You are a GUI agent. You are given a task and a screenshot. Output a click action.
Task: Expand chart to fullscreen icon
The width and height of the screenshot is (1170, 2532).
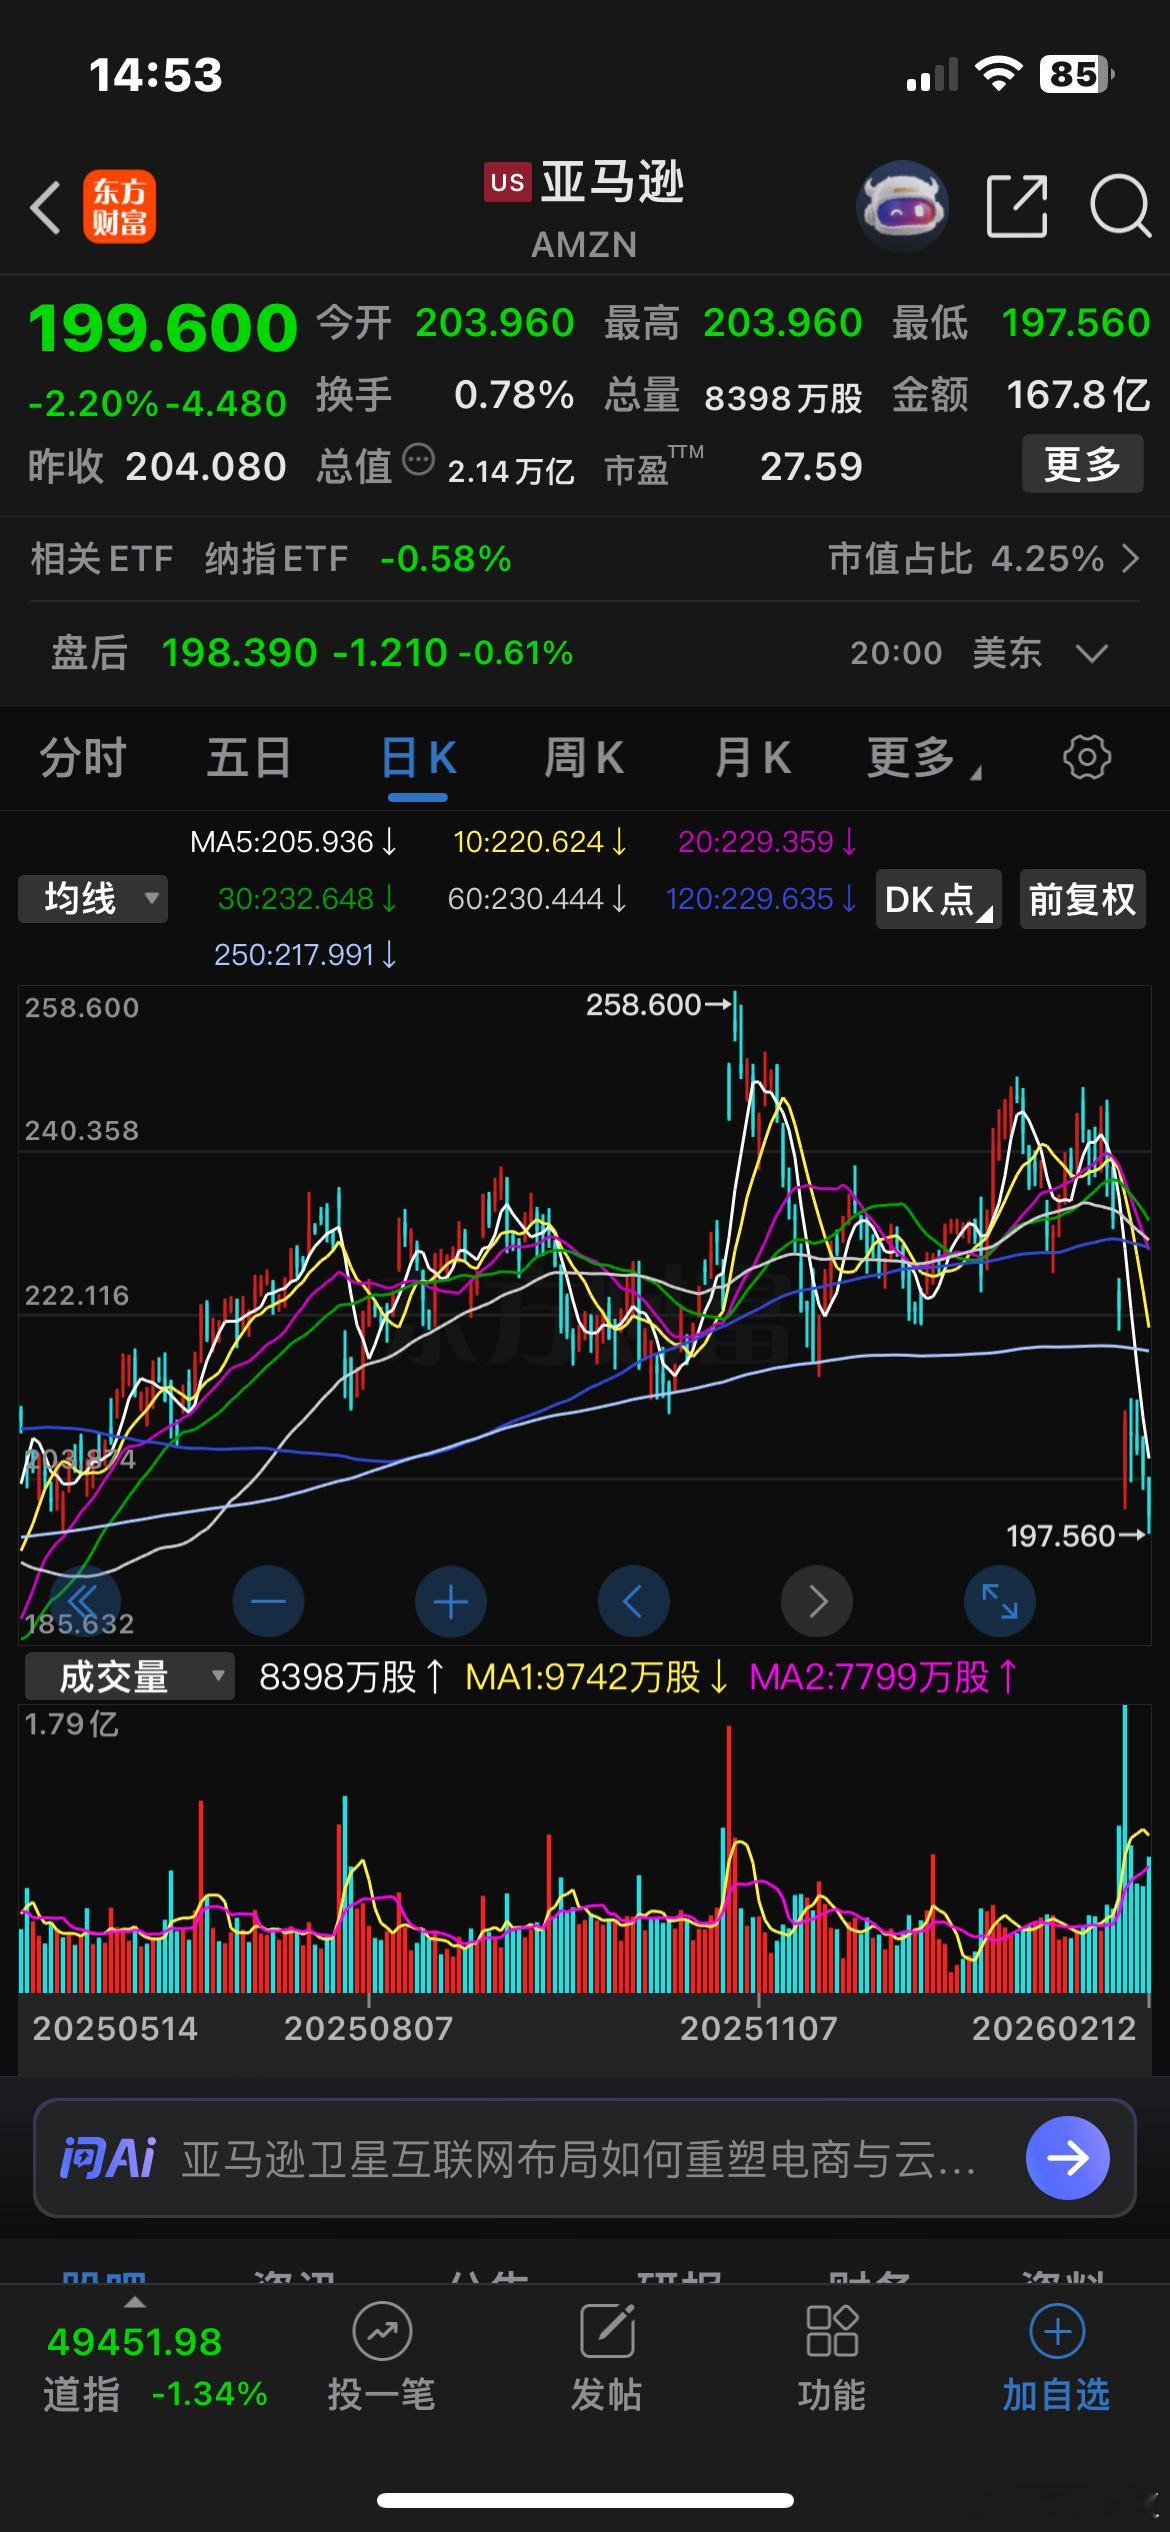click(1000, 1601)
